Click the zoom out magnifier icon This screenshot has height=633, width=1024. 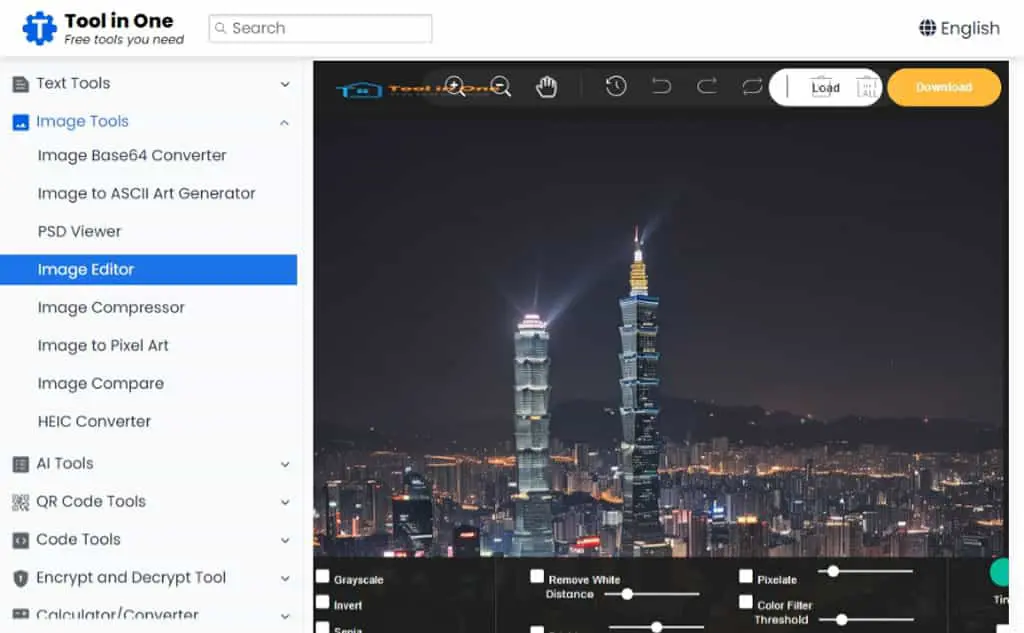click(x=500, y=86)
